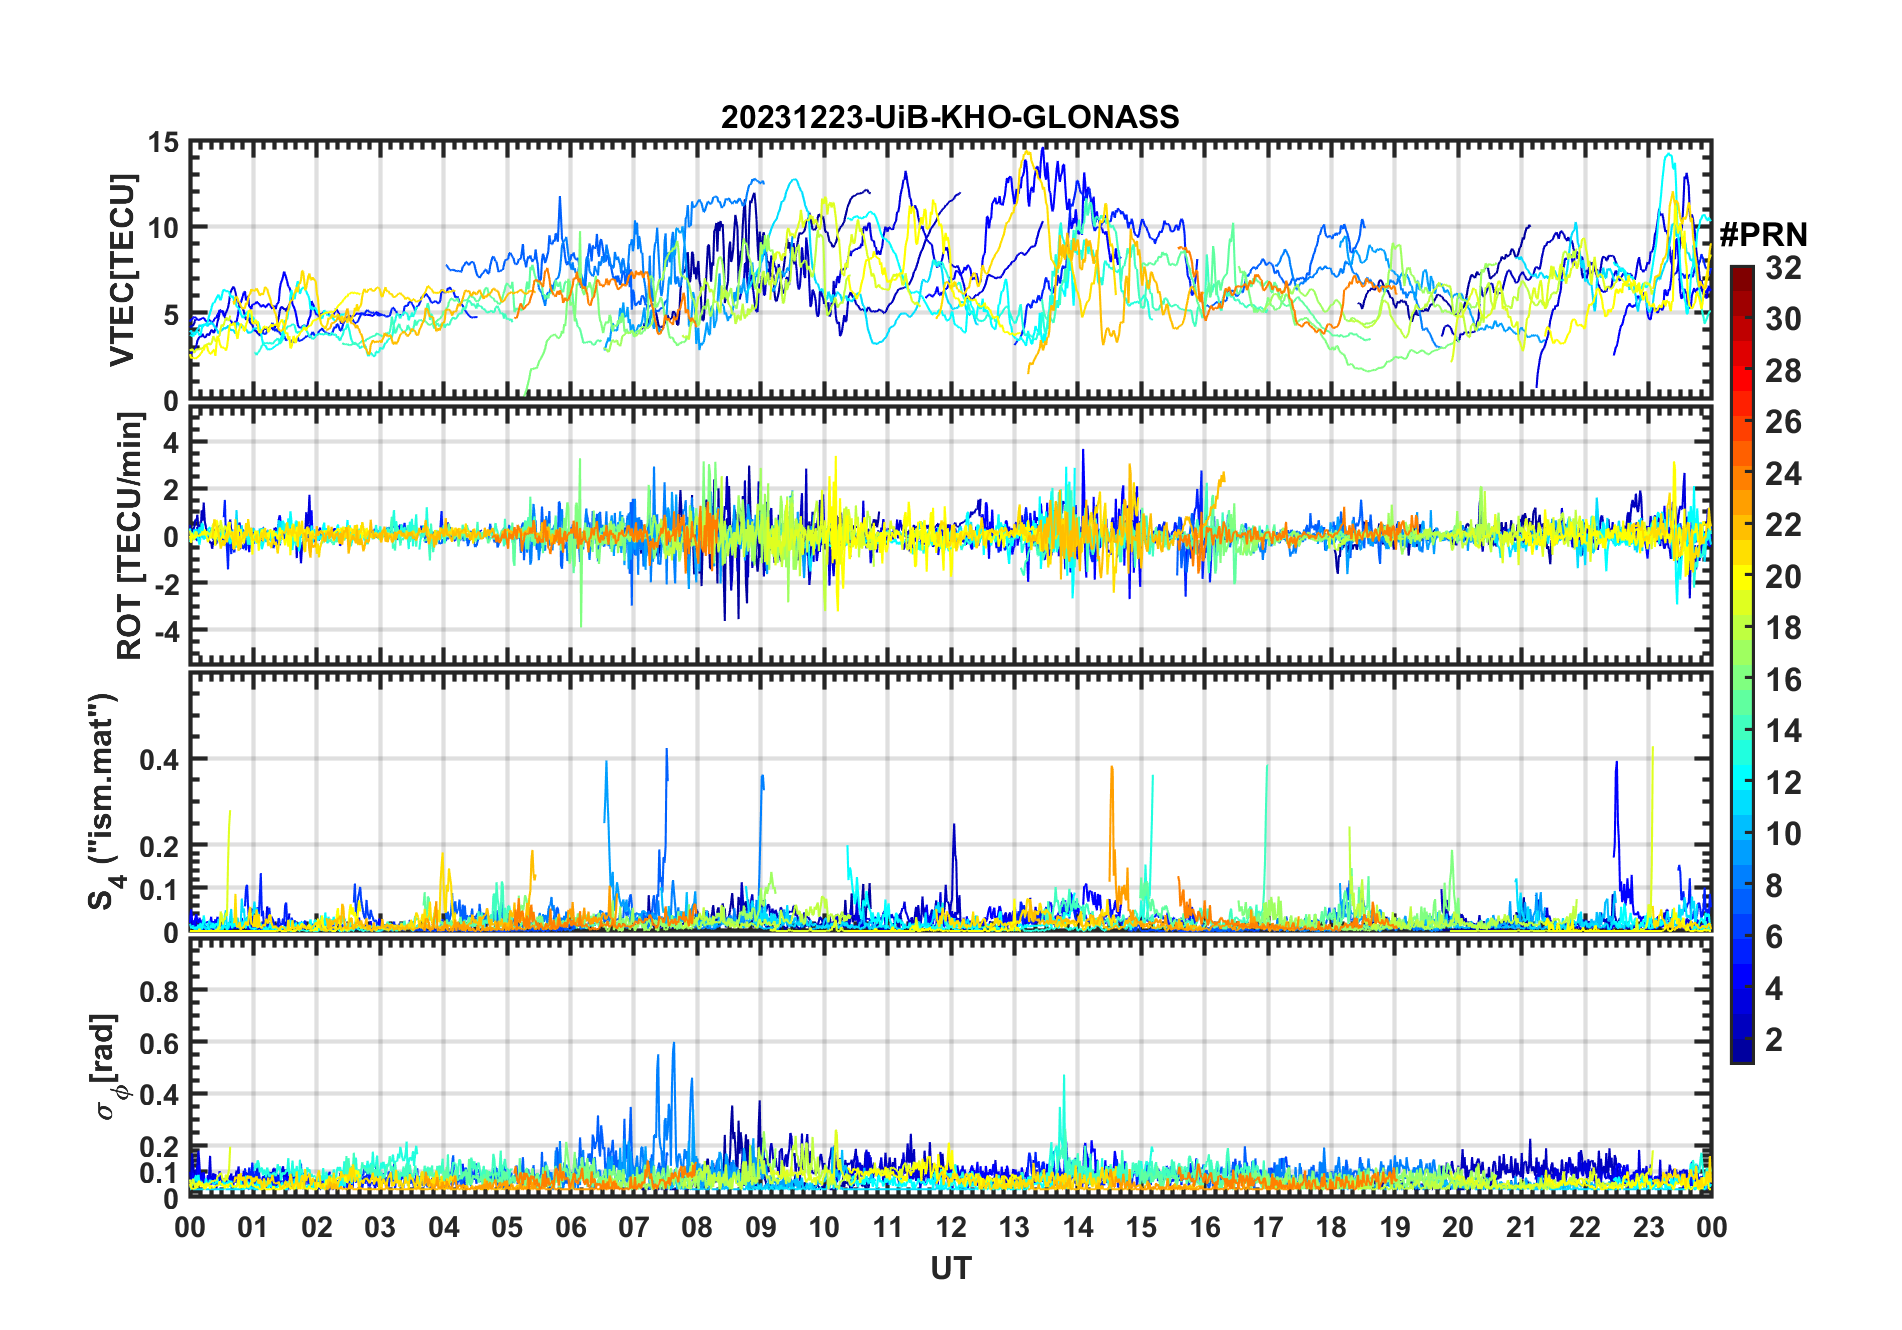This screenshot has width=1902, height=1330.
Task: Click colorbar label 30
Action: click(x=1784, y=319)
